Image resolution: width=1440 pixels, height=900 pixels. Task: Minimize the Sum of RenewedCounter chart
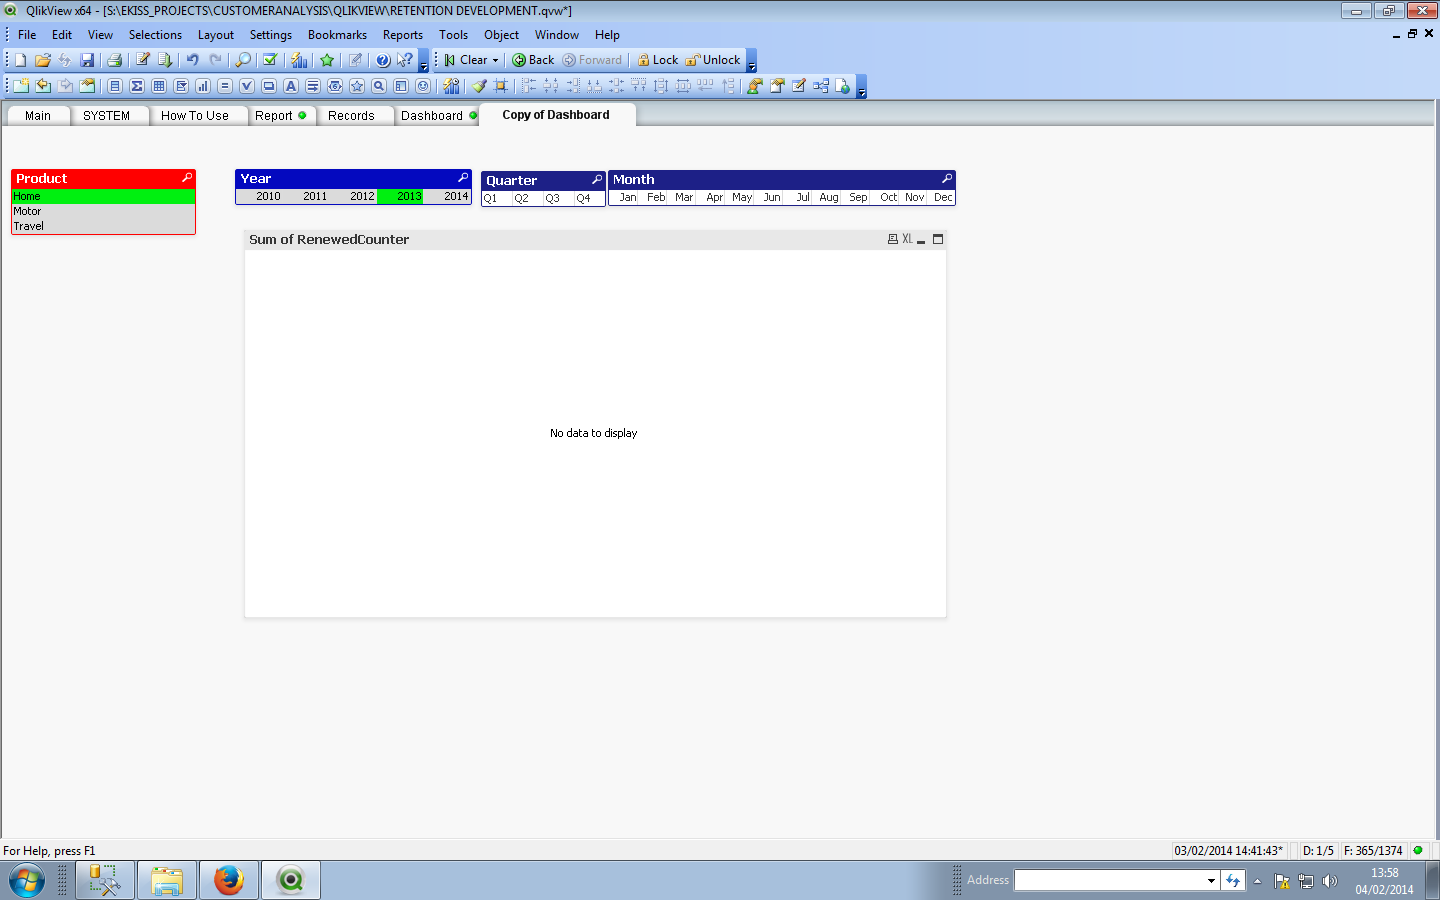921,240
